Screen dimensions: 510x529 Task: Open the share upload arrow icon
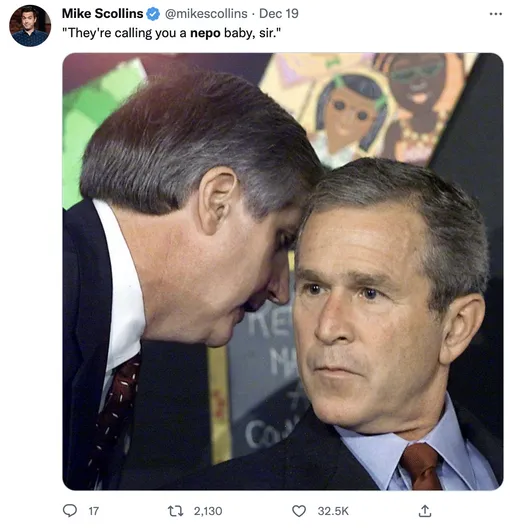[425, 510]
